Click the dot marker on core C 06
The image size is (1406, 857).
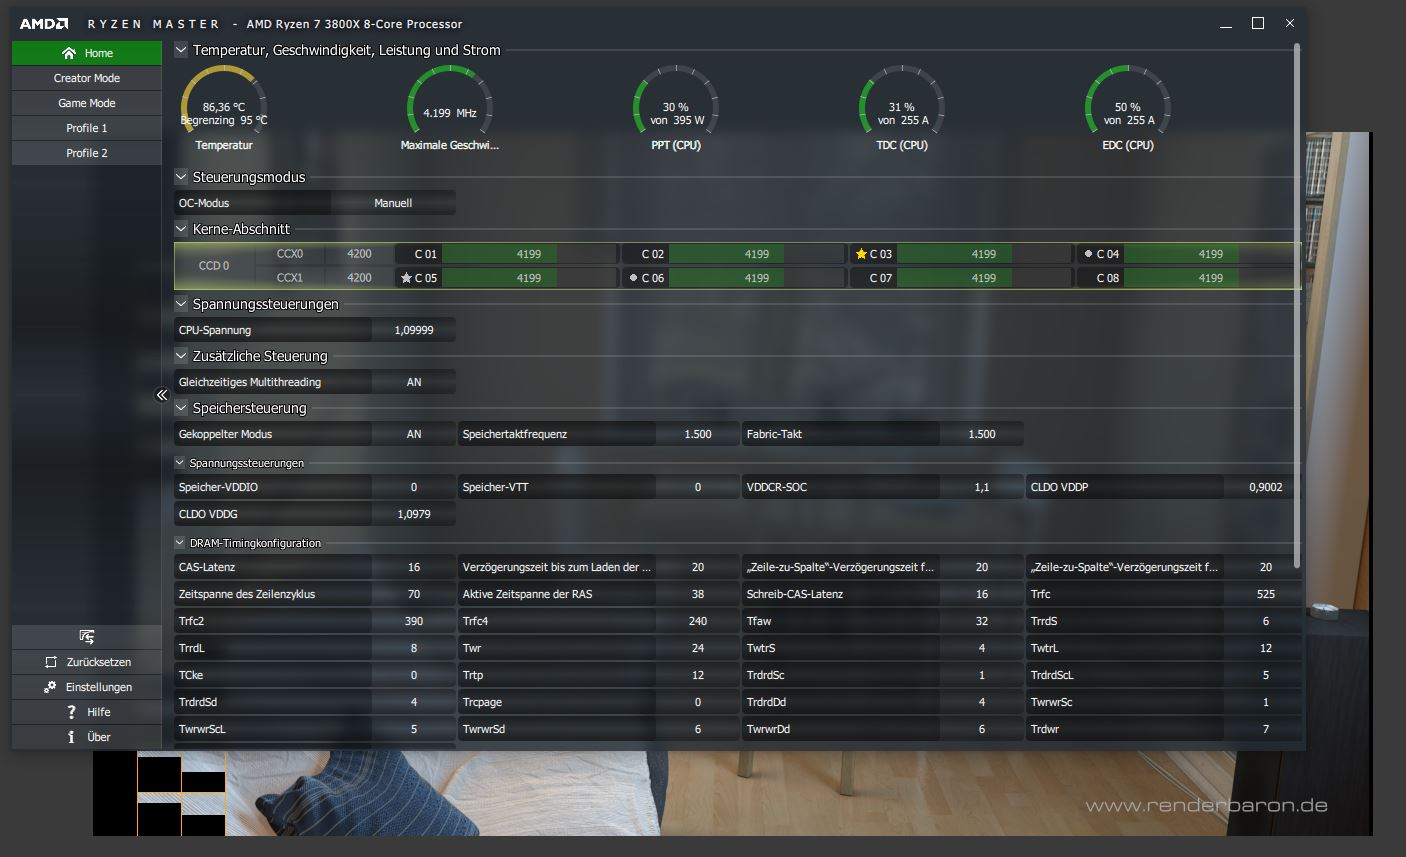click(x=633, y=278)
